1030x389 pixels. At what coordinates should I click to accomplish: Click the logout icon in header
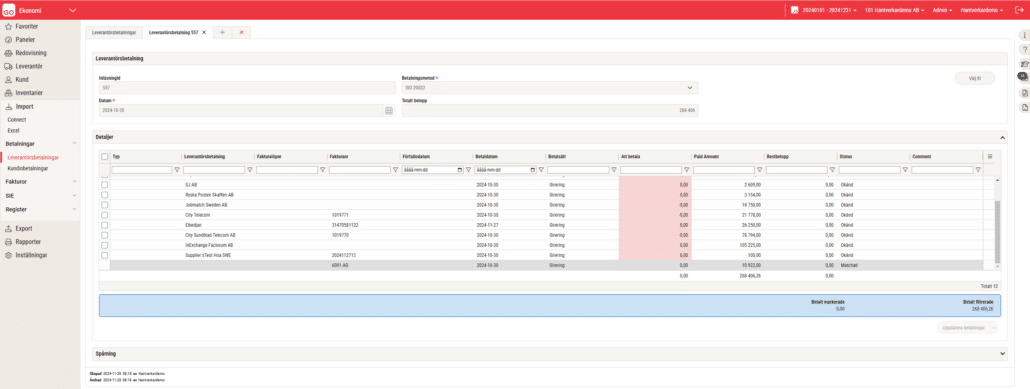click(1019, 11)
